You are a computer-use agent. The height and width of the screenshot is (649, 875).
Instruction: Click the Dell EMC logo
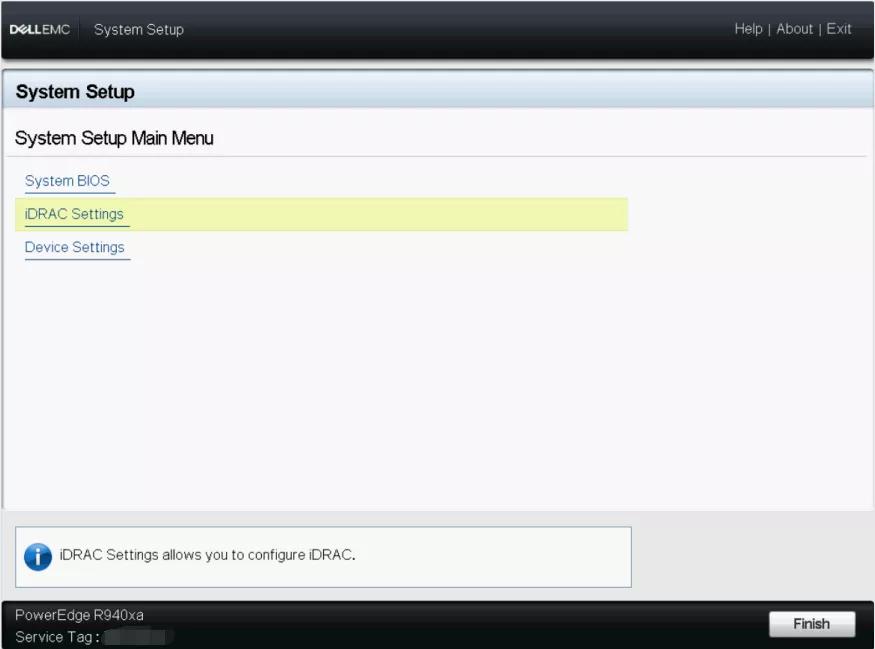click(x=40, y=30)
